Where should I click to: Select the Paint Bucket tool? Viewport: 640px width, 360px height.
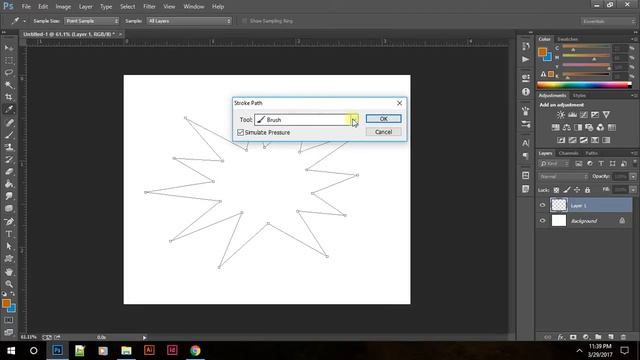click(x=9, y=184)
